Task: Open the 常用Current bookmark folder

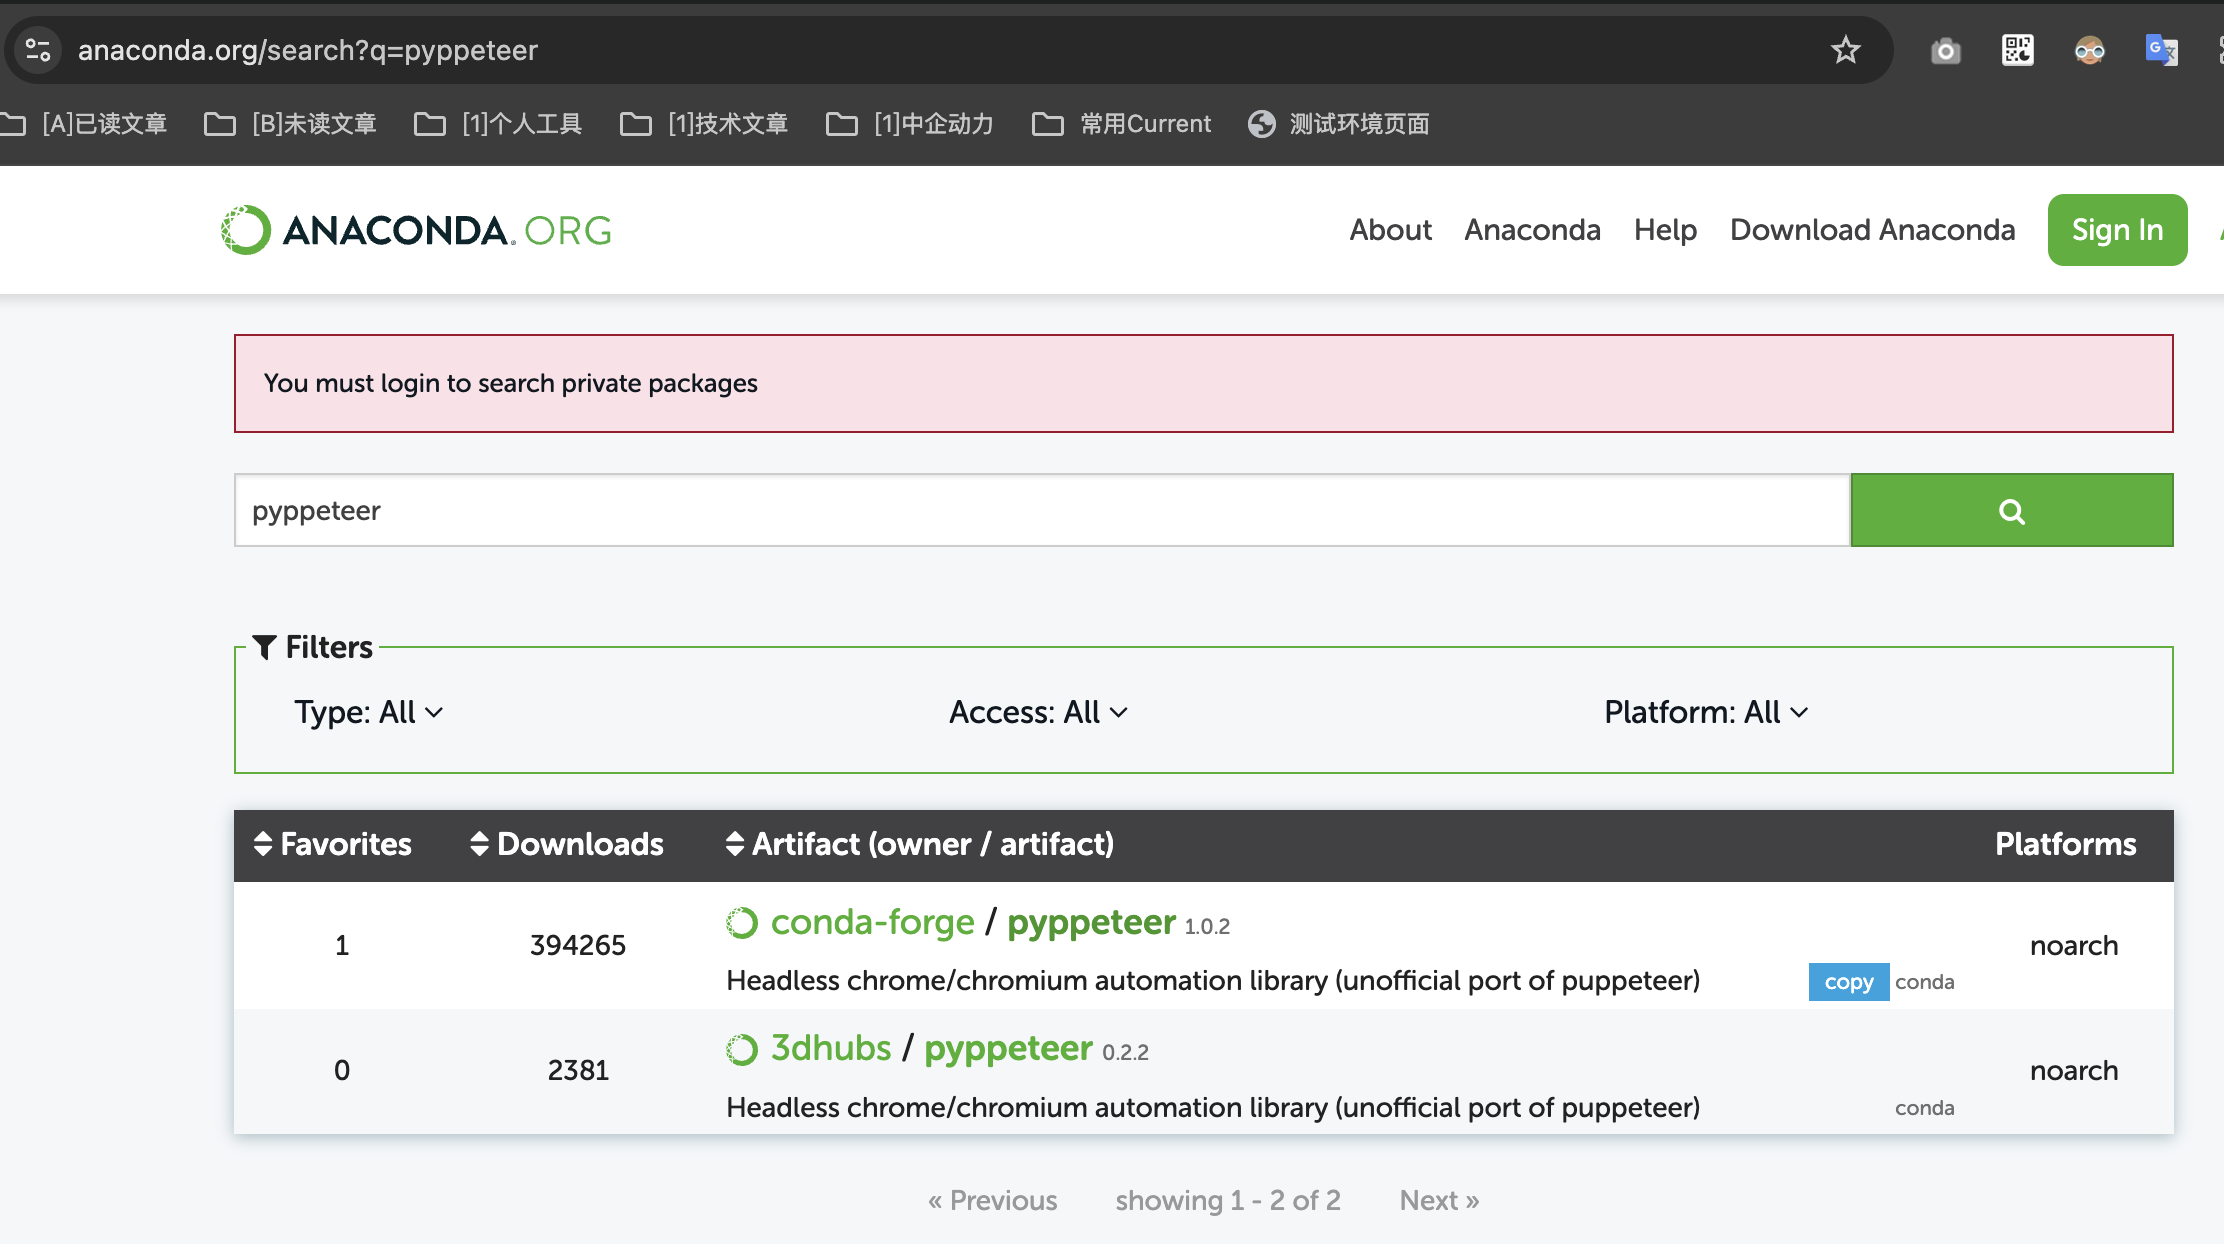Action: [1121, 124]
